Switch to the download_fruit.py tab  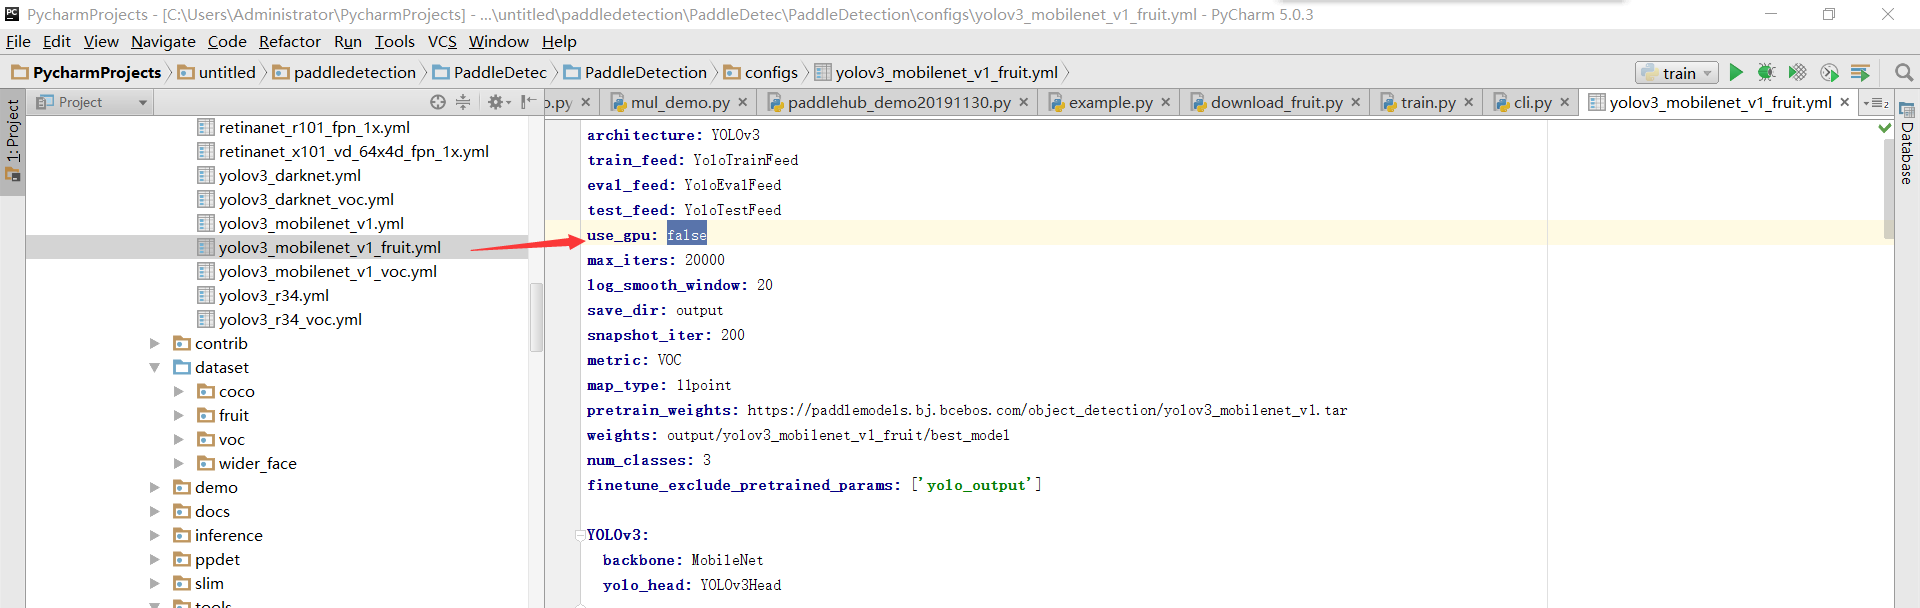pyautogui.click(x=1276, y=102)
